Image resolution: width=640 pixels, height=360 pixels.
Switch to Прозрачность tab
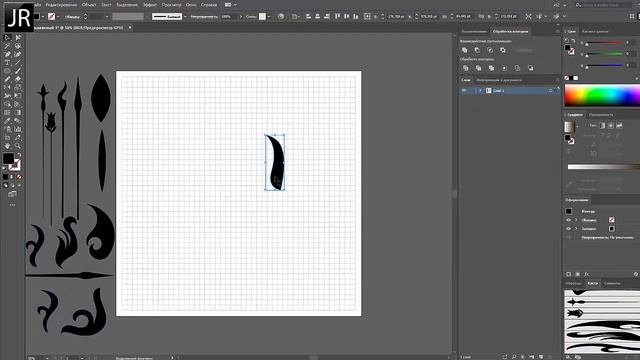(601, 115)
